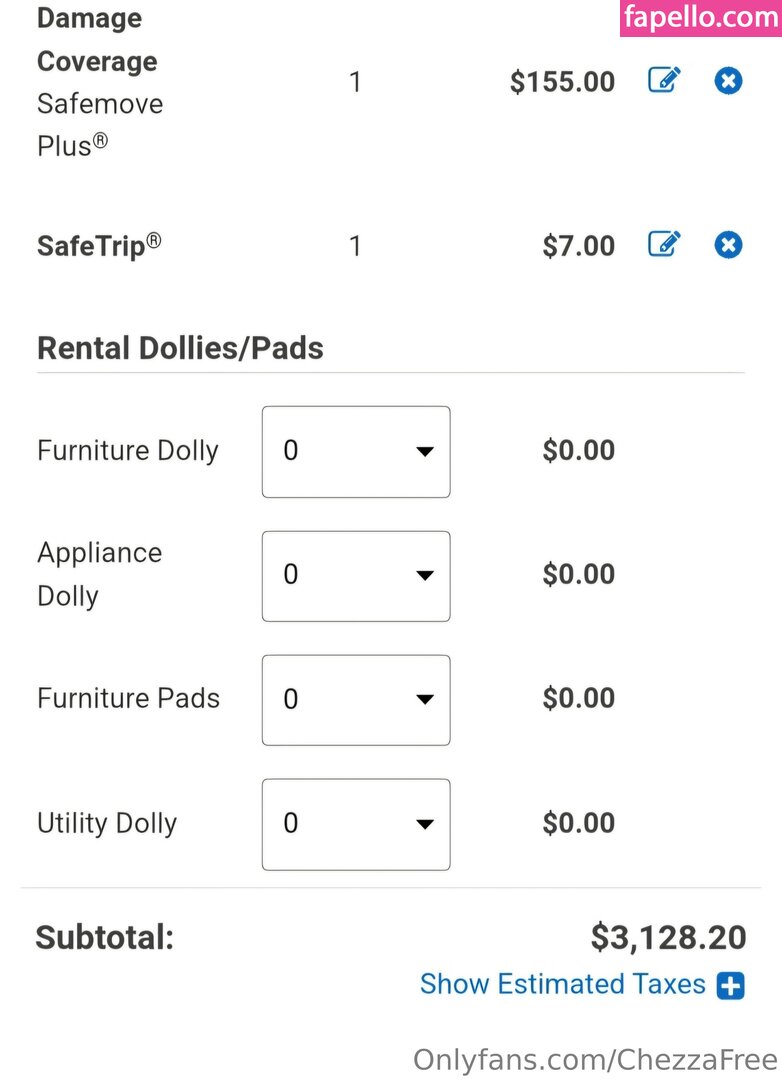
Task: Click the fapello.com pink banner
Action: coord(700,18)
